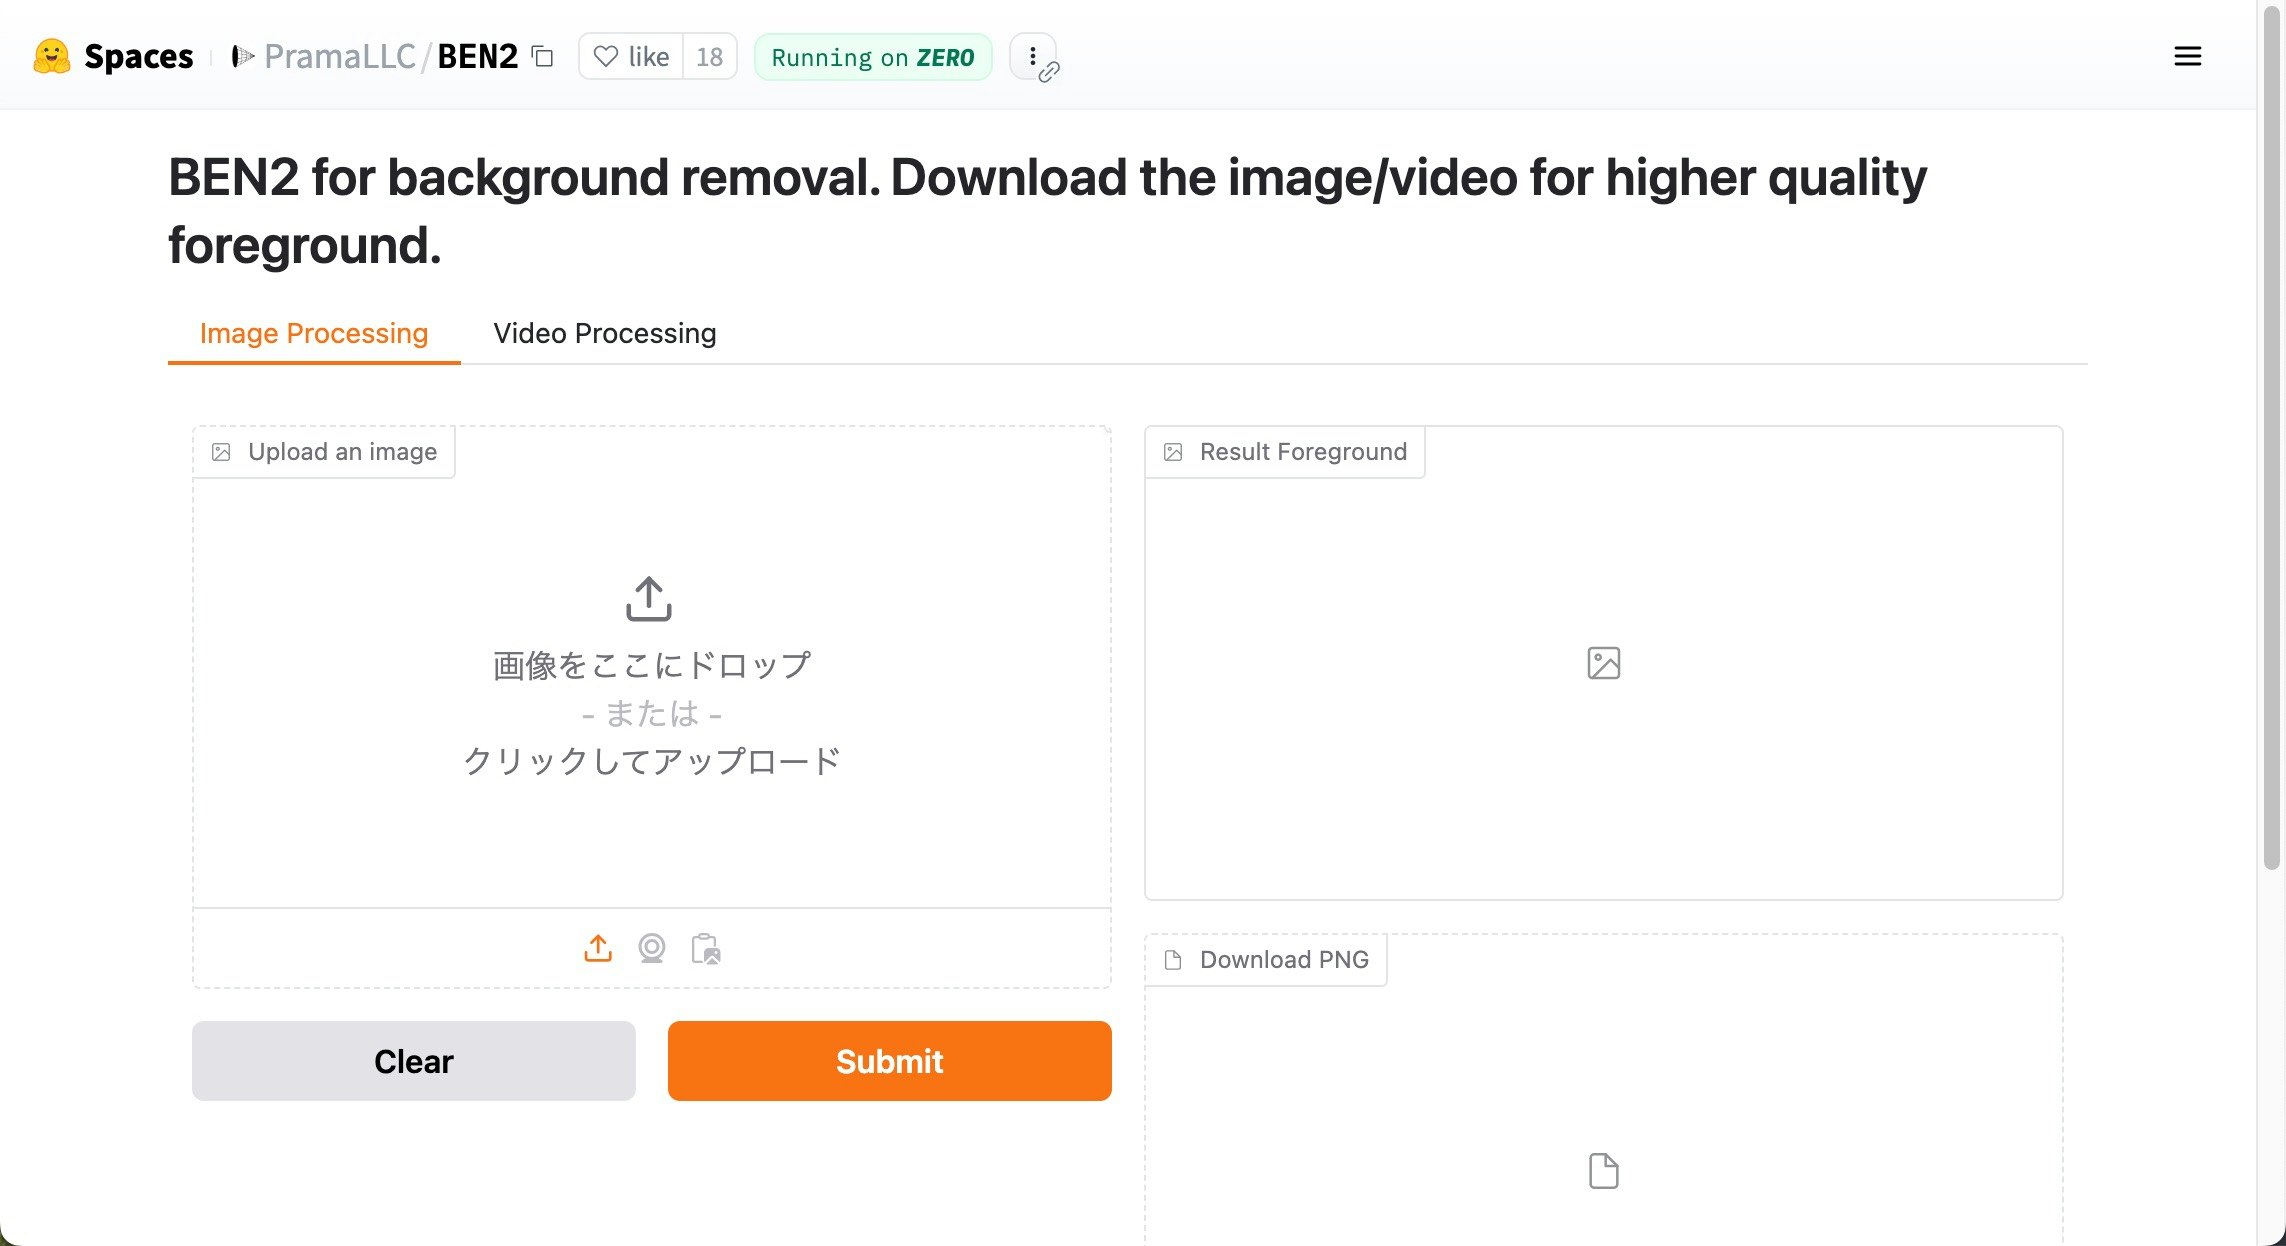
Task: Open the hamburger menu at top right
Action: [x=2187, y=56]
